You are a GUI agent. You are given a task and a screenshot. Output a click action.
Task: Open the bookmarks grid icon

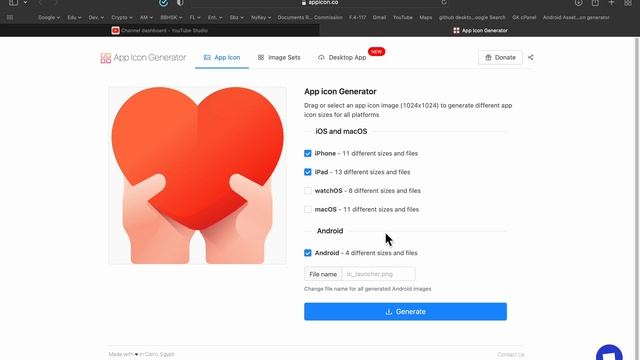(x=10, y=17)
